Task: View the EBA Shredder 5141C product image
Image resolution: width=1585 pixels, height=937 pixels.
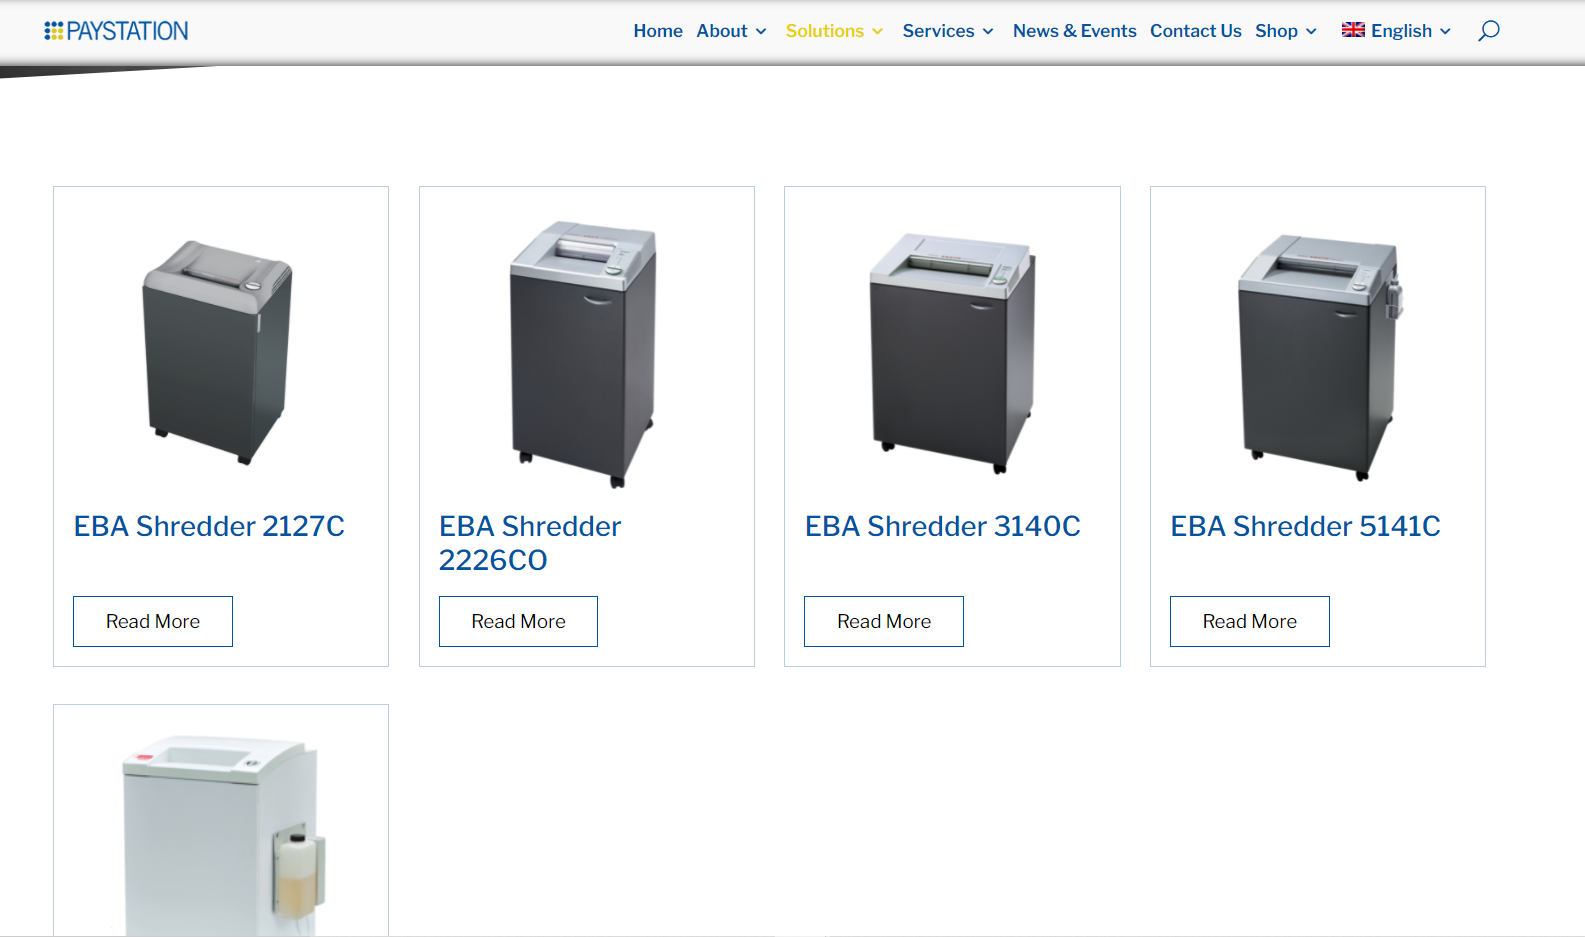Action: tap(1319, 357)
